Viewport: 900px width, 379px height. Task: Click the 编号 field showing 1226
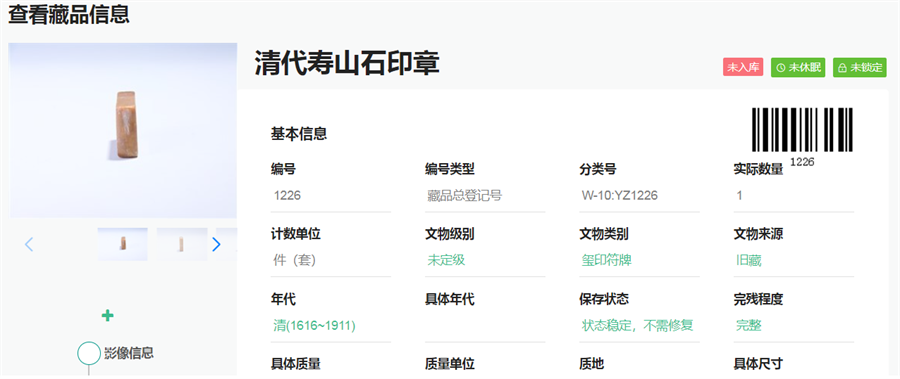click(x=331, y=196)
